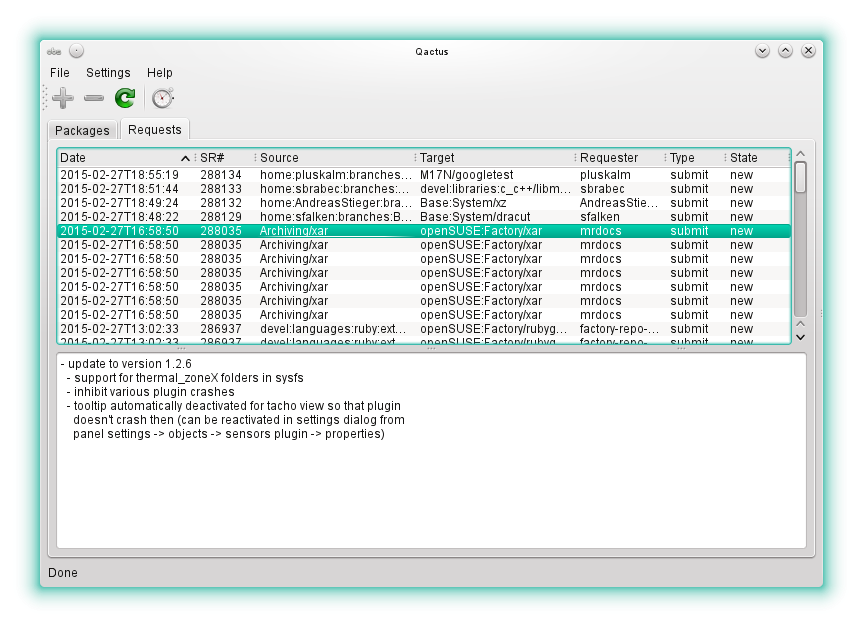Sort by the Target column header
The image size is (863, 627).
495,158
